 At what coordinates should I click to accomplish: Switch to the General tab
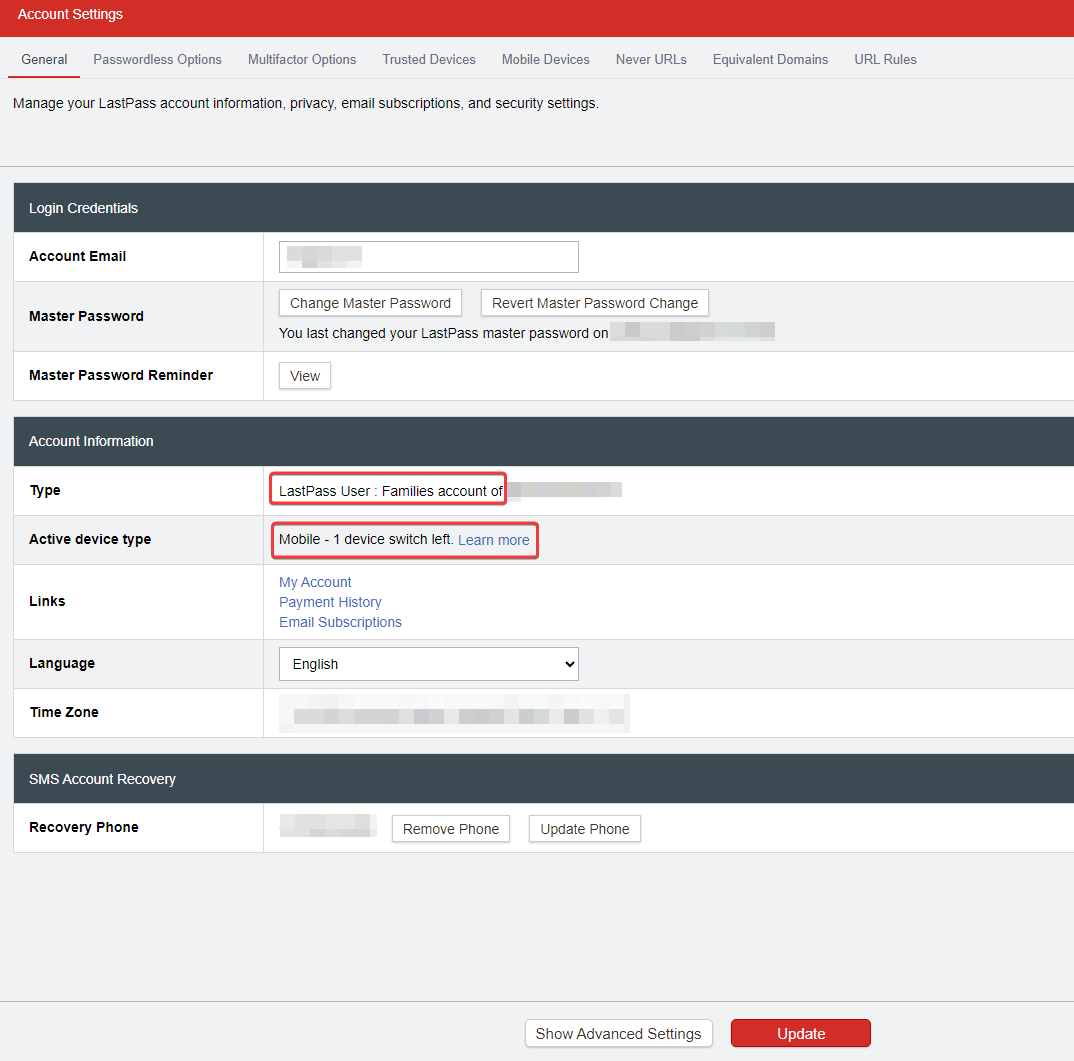[x=44, y=60]
